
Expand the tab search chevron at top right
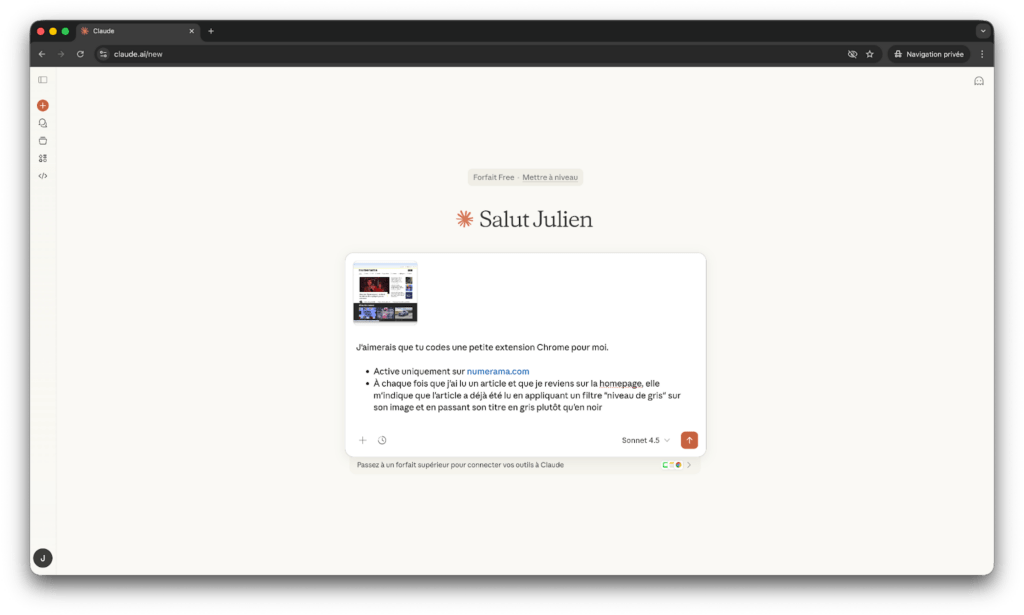tap(982, 31)
